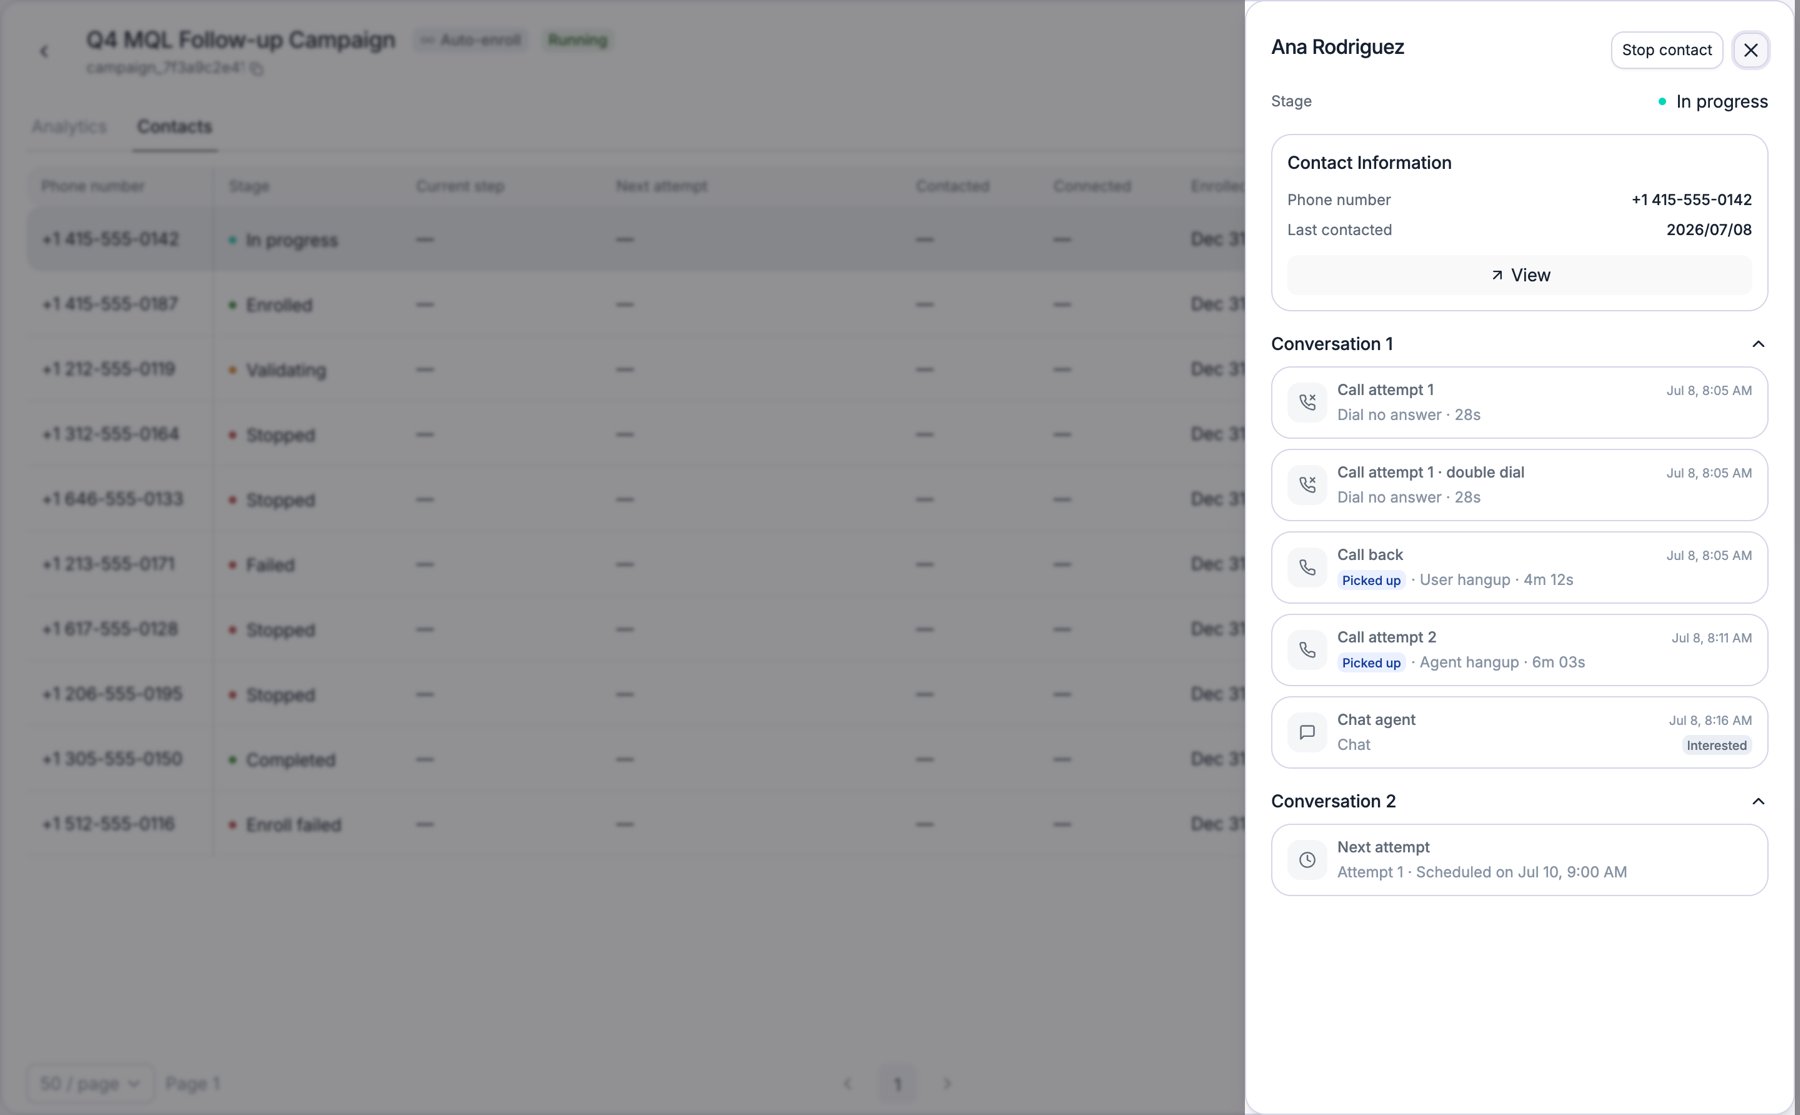This screenshot has width=1800, height=1115.
Task: Click the phone icon on Call back entry
Action: pyautogui.click(x=1307, y=567)
